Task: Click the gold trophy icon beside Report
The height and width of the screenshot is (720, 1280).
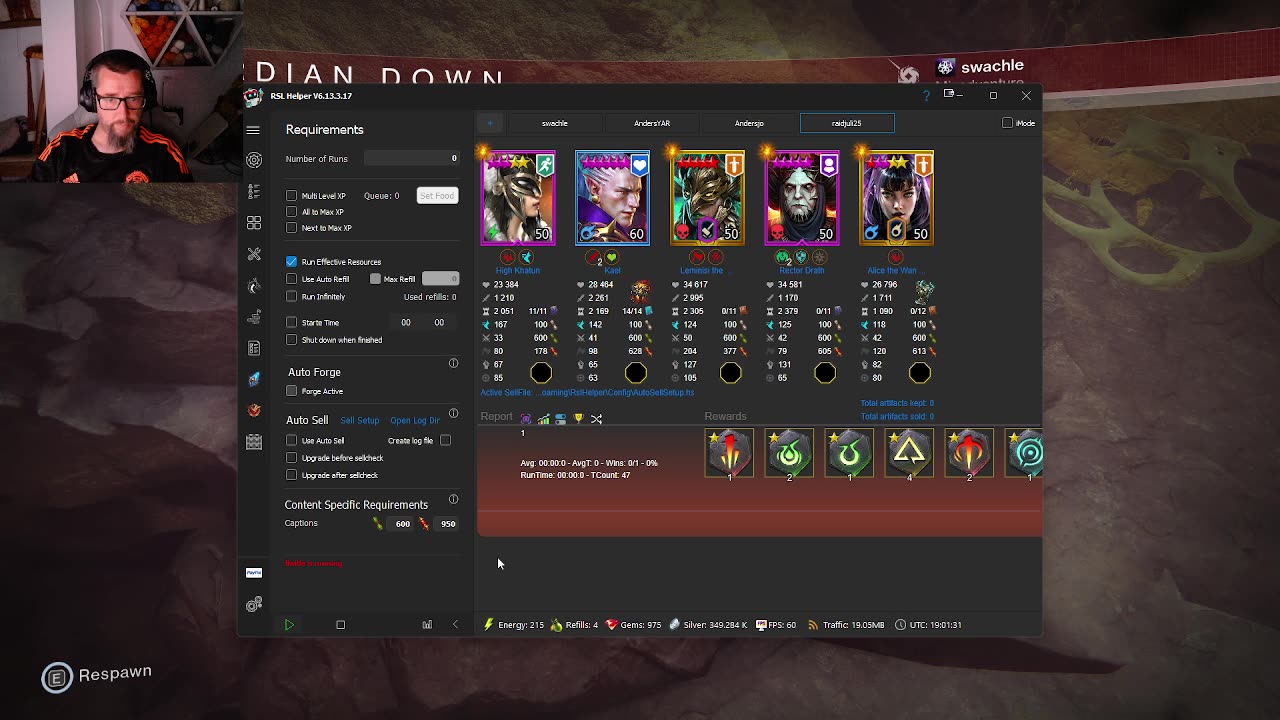Action: click(578, 419)
